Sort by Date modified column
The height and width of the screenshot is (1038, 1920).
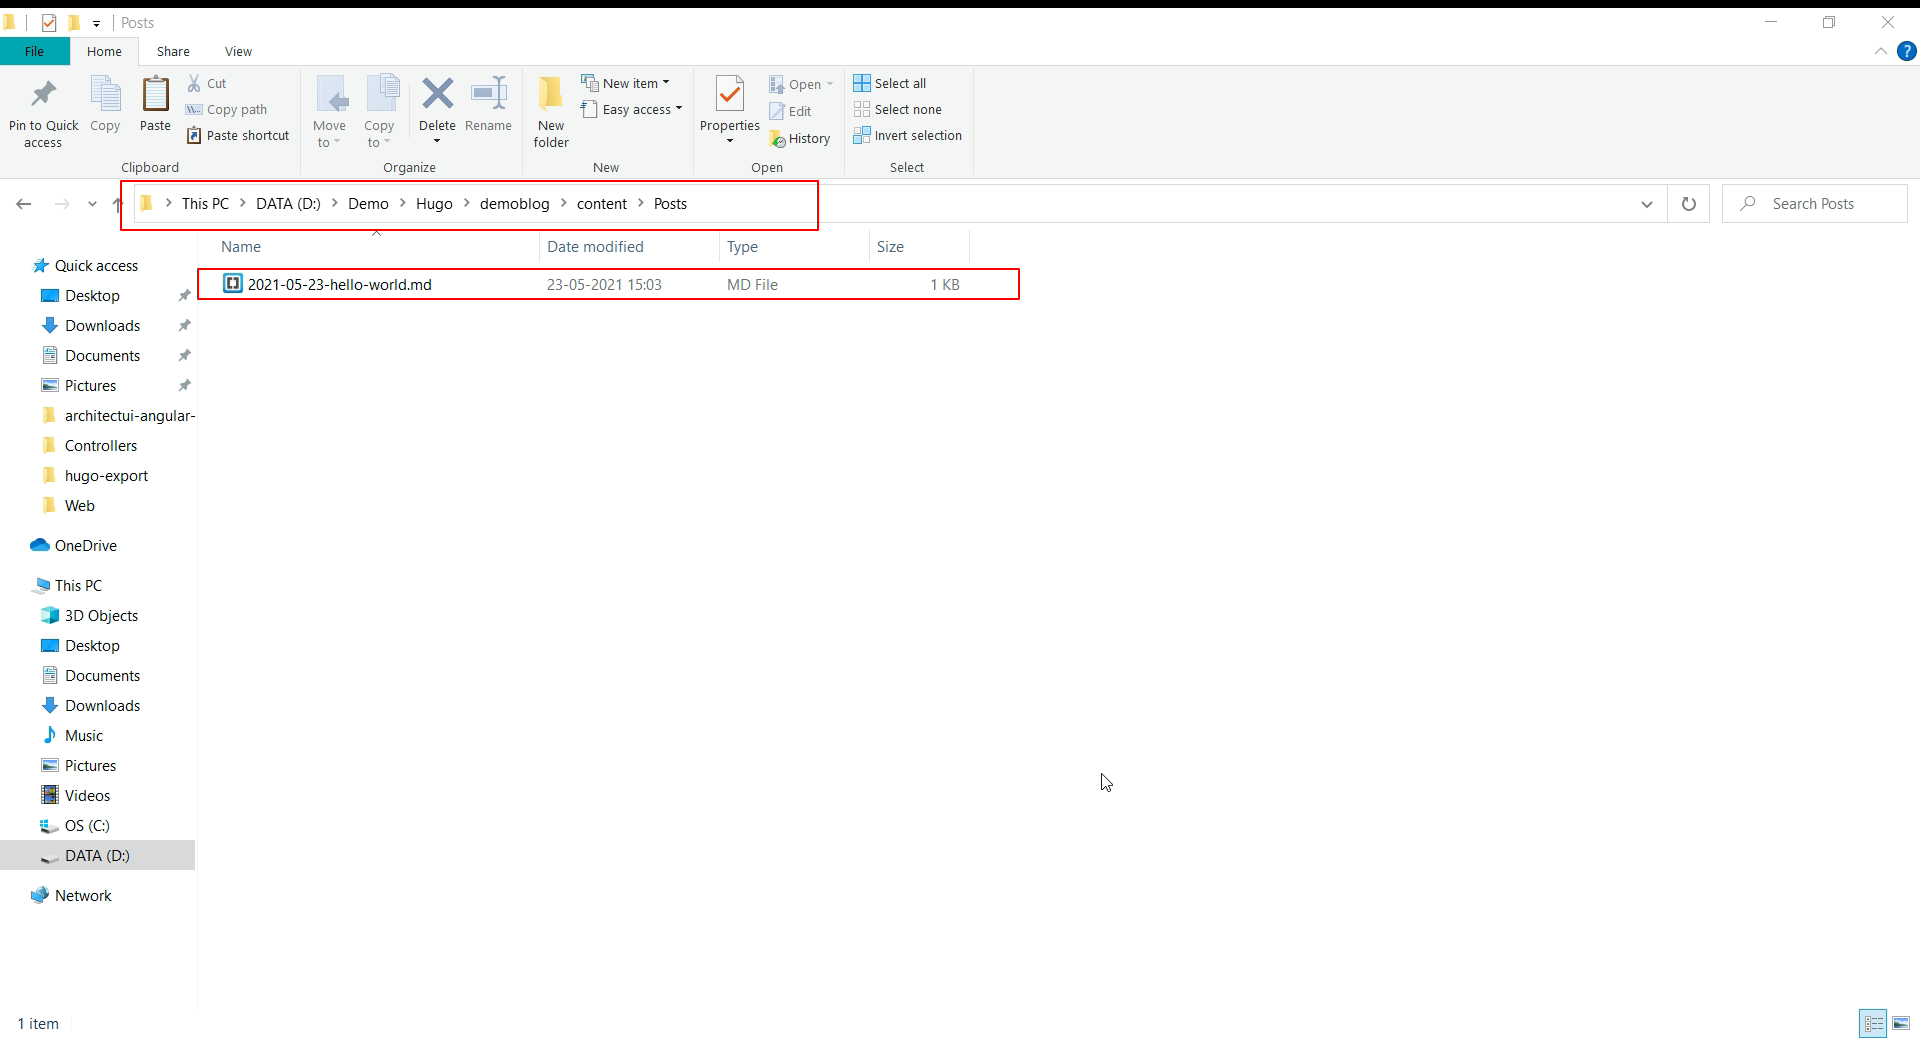629,246
